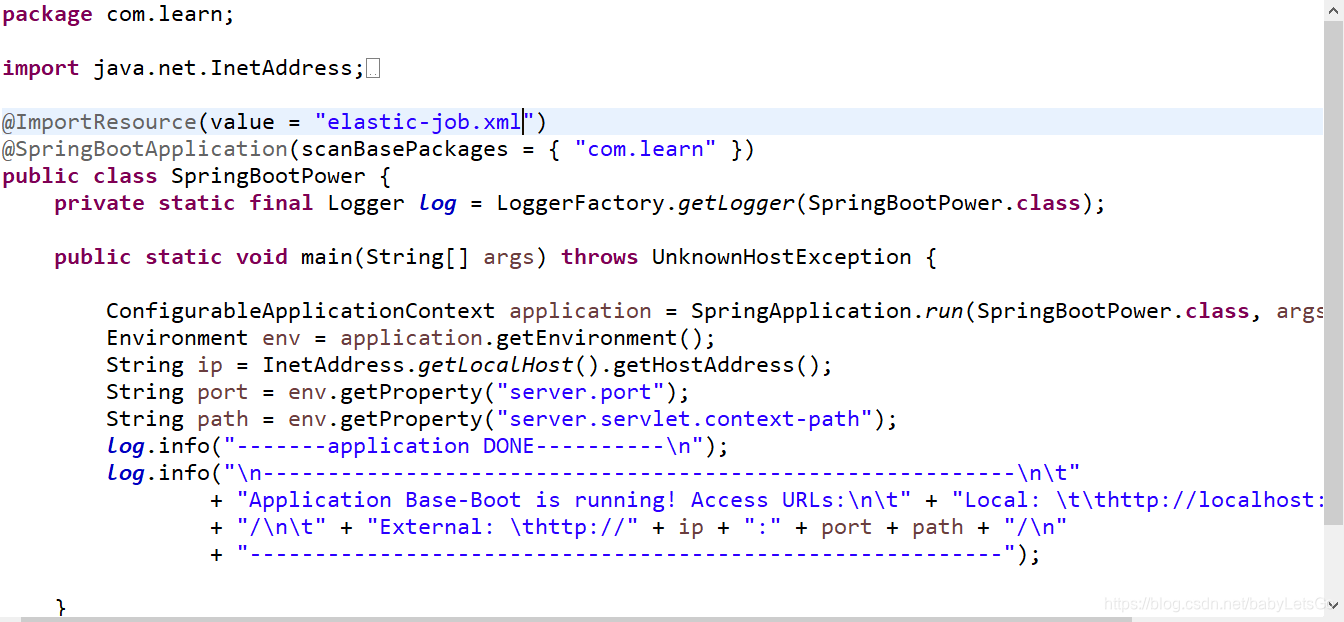The height and width of the screenshot is (622, 1344).
Task: Click the right-side vertical scrollbar
Action: pyautogui.click(x=1336, y=300)
